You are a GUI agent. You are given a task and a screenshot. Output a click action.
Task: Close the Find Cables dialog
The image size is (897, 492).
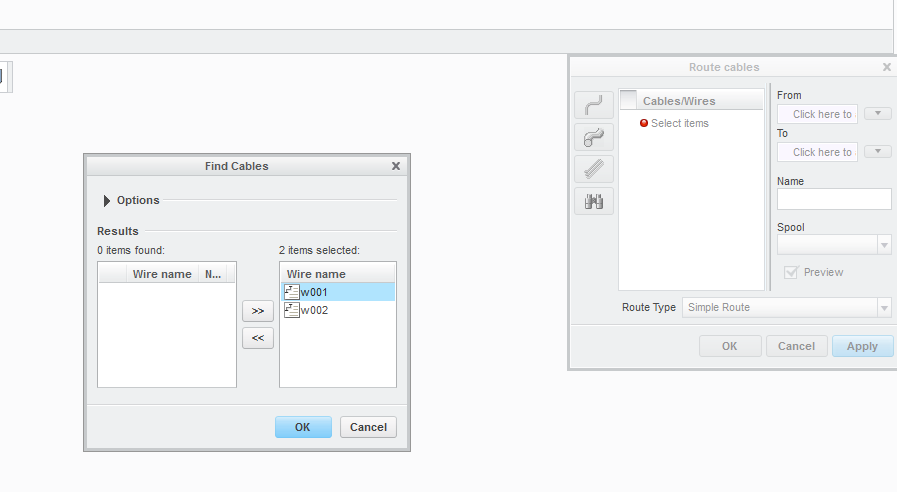(396, 166)
